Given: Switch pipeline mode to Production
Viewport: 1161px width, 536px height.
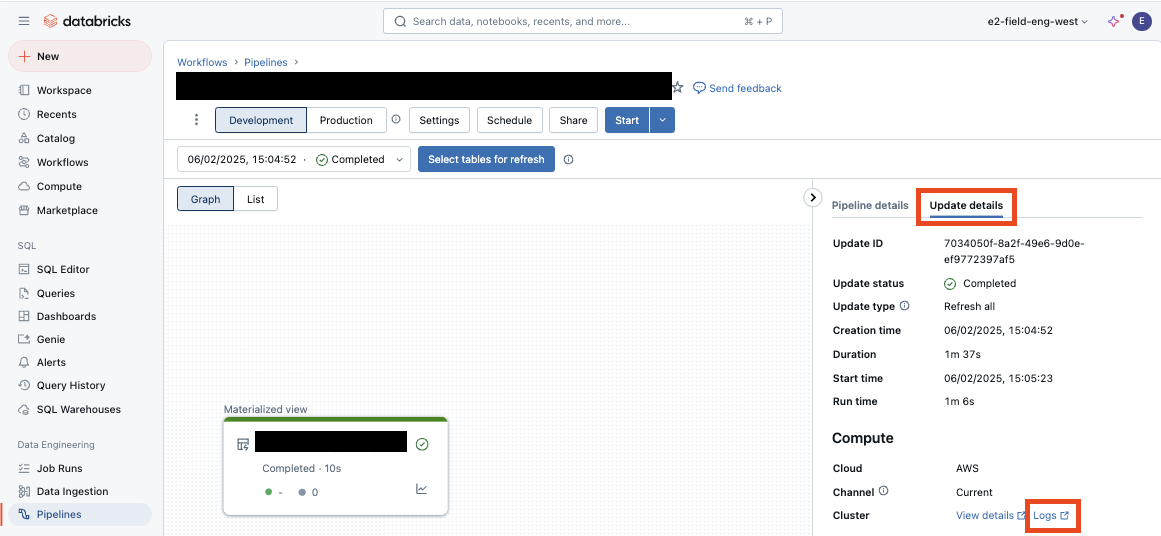Looking at the screenshot, I should coord(346,120).
